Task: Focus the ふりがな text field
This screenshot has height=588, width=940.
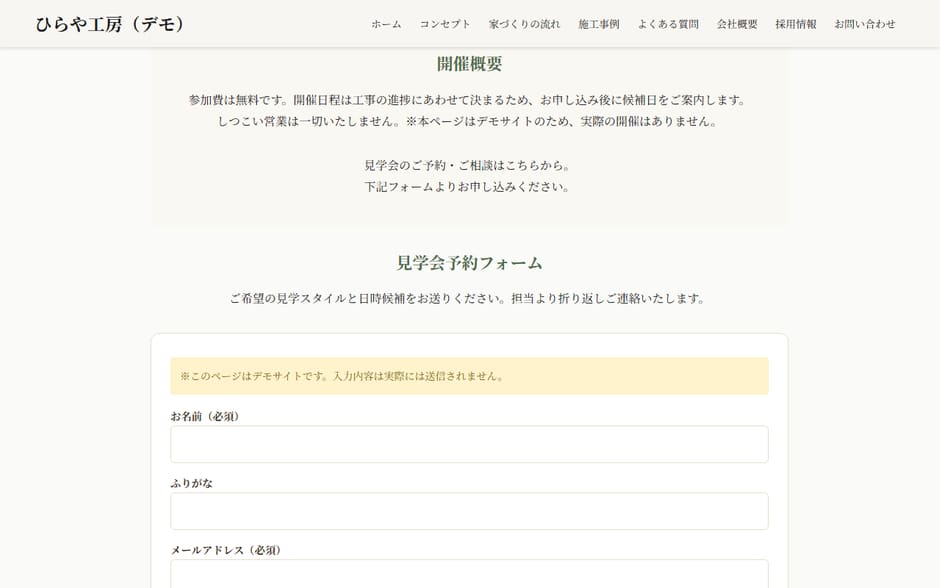Action: coord(469,511)
